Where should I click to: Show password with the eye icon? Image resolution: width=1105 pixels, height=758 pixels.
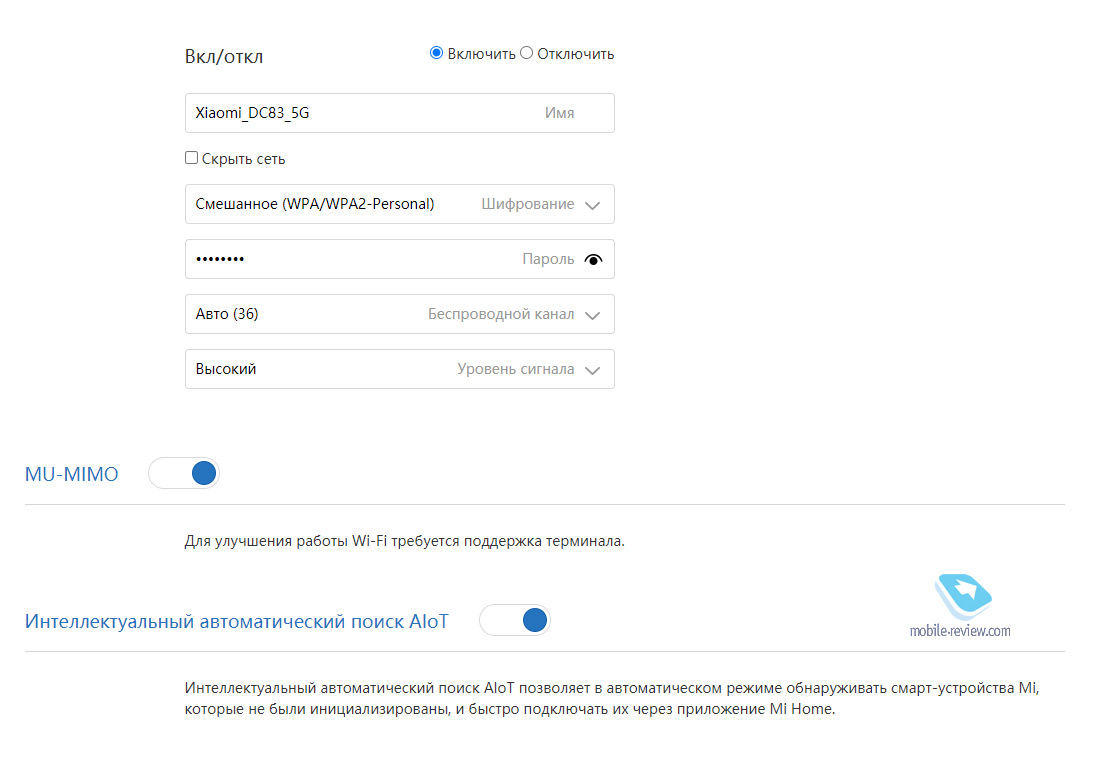(x=593, y=260)
